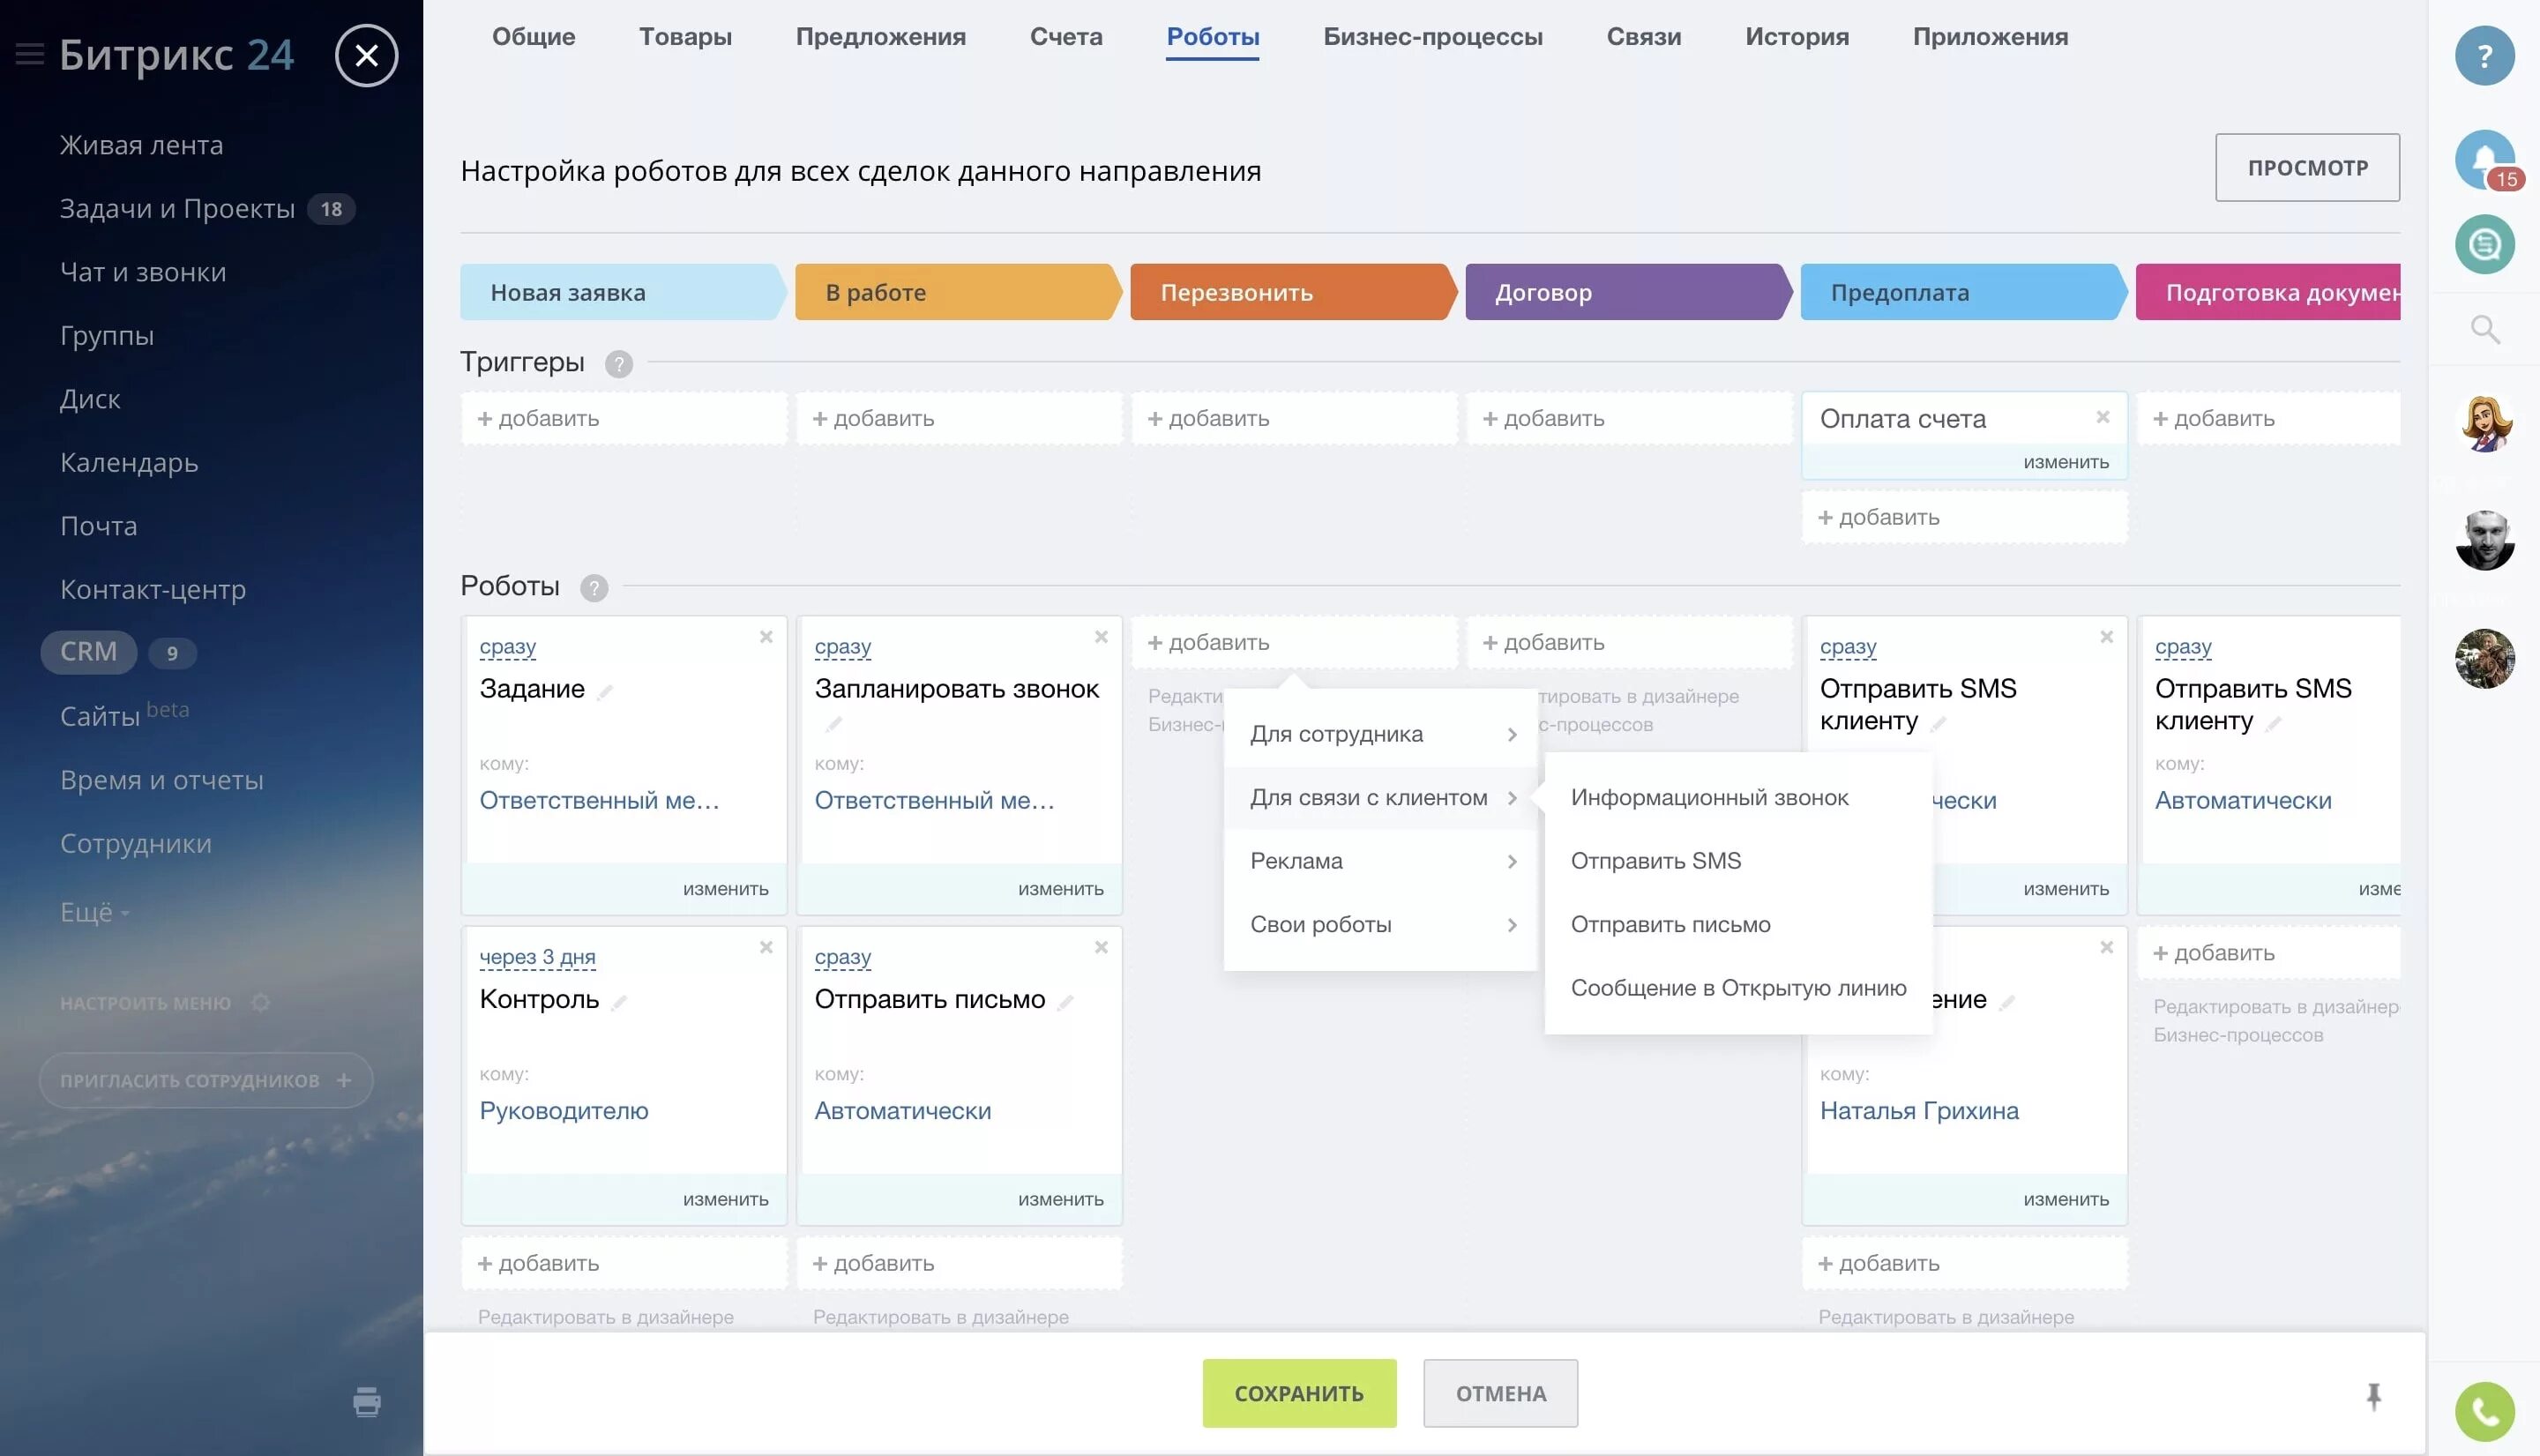Open the green chat messenger icon
The width and height of the screenshot is (2540, 1456).
coord(2484,245)
